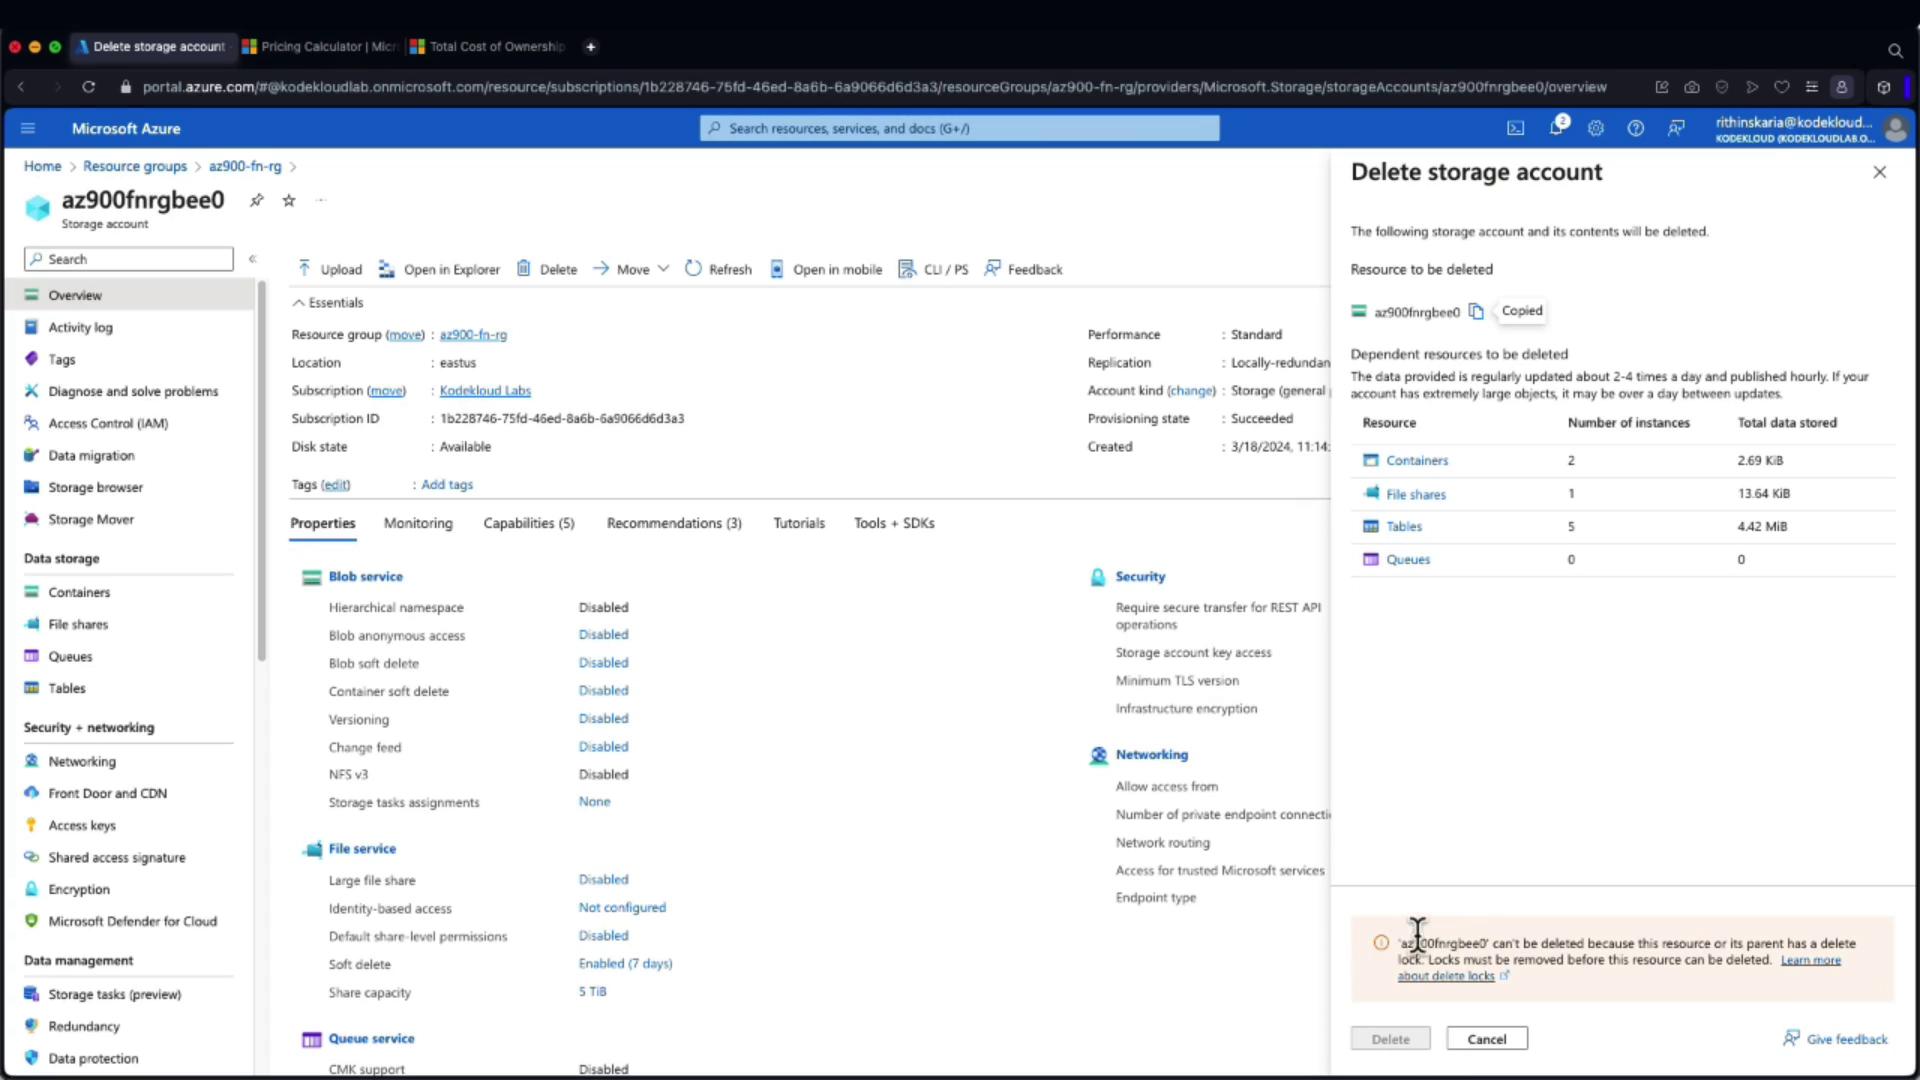Open the File shares dependent resource link

pyautogui.click(x=1415, y=494)
